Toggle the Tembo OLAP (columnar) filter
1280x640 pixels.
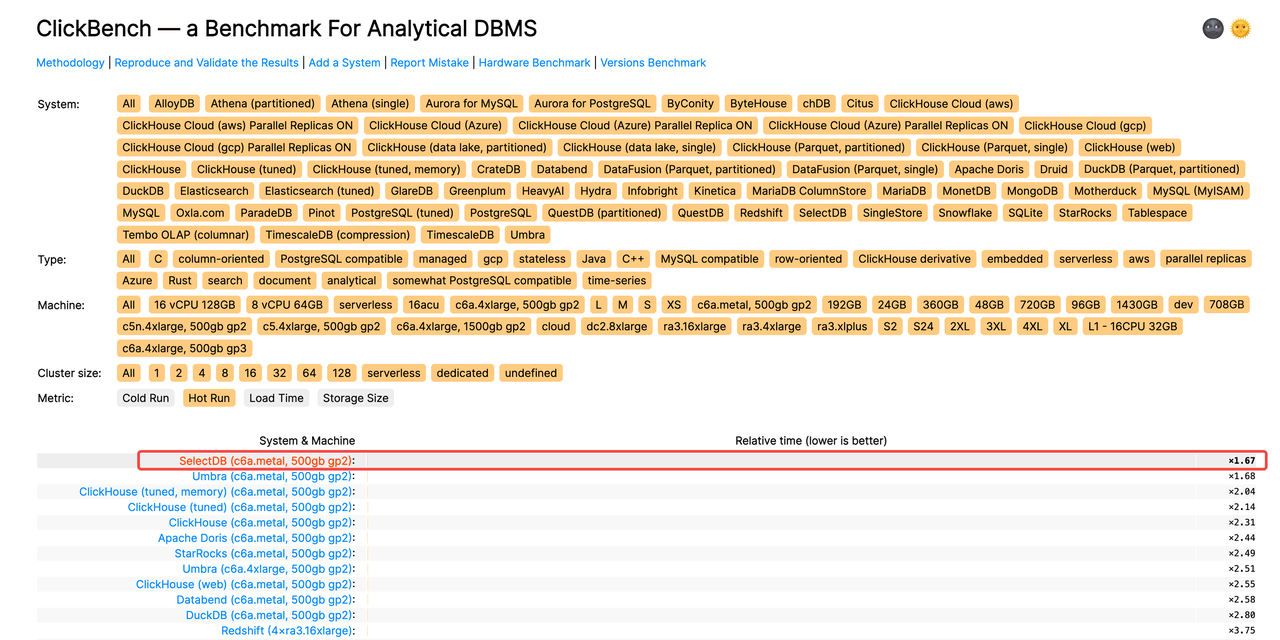coord(186,236)
